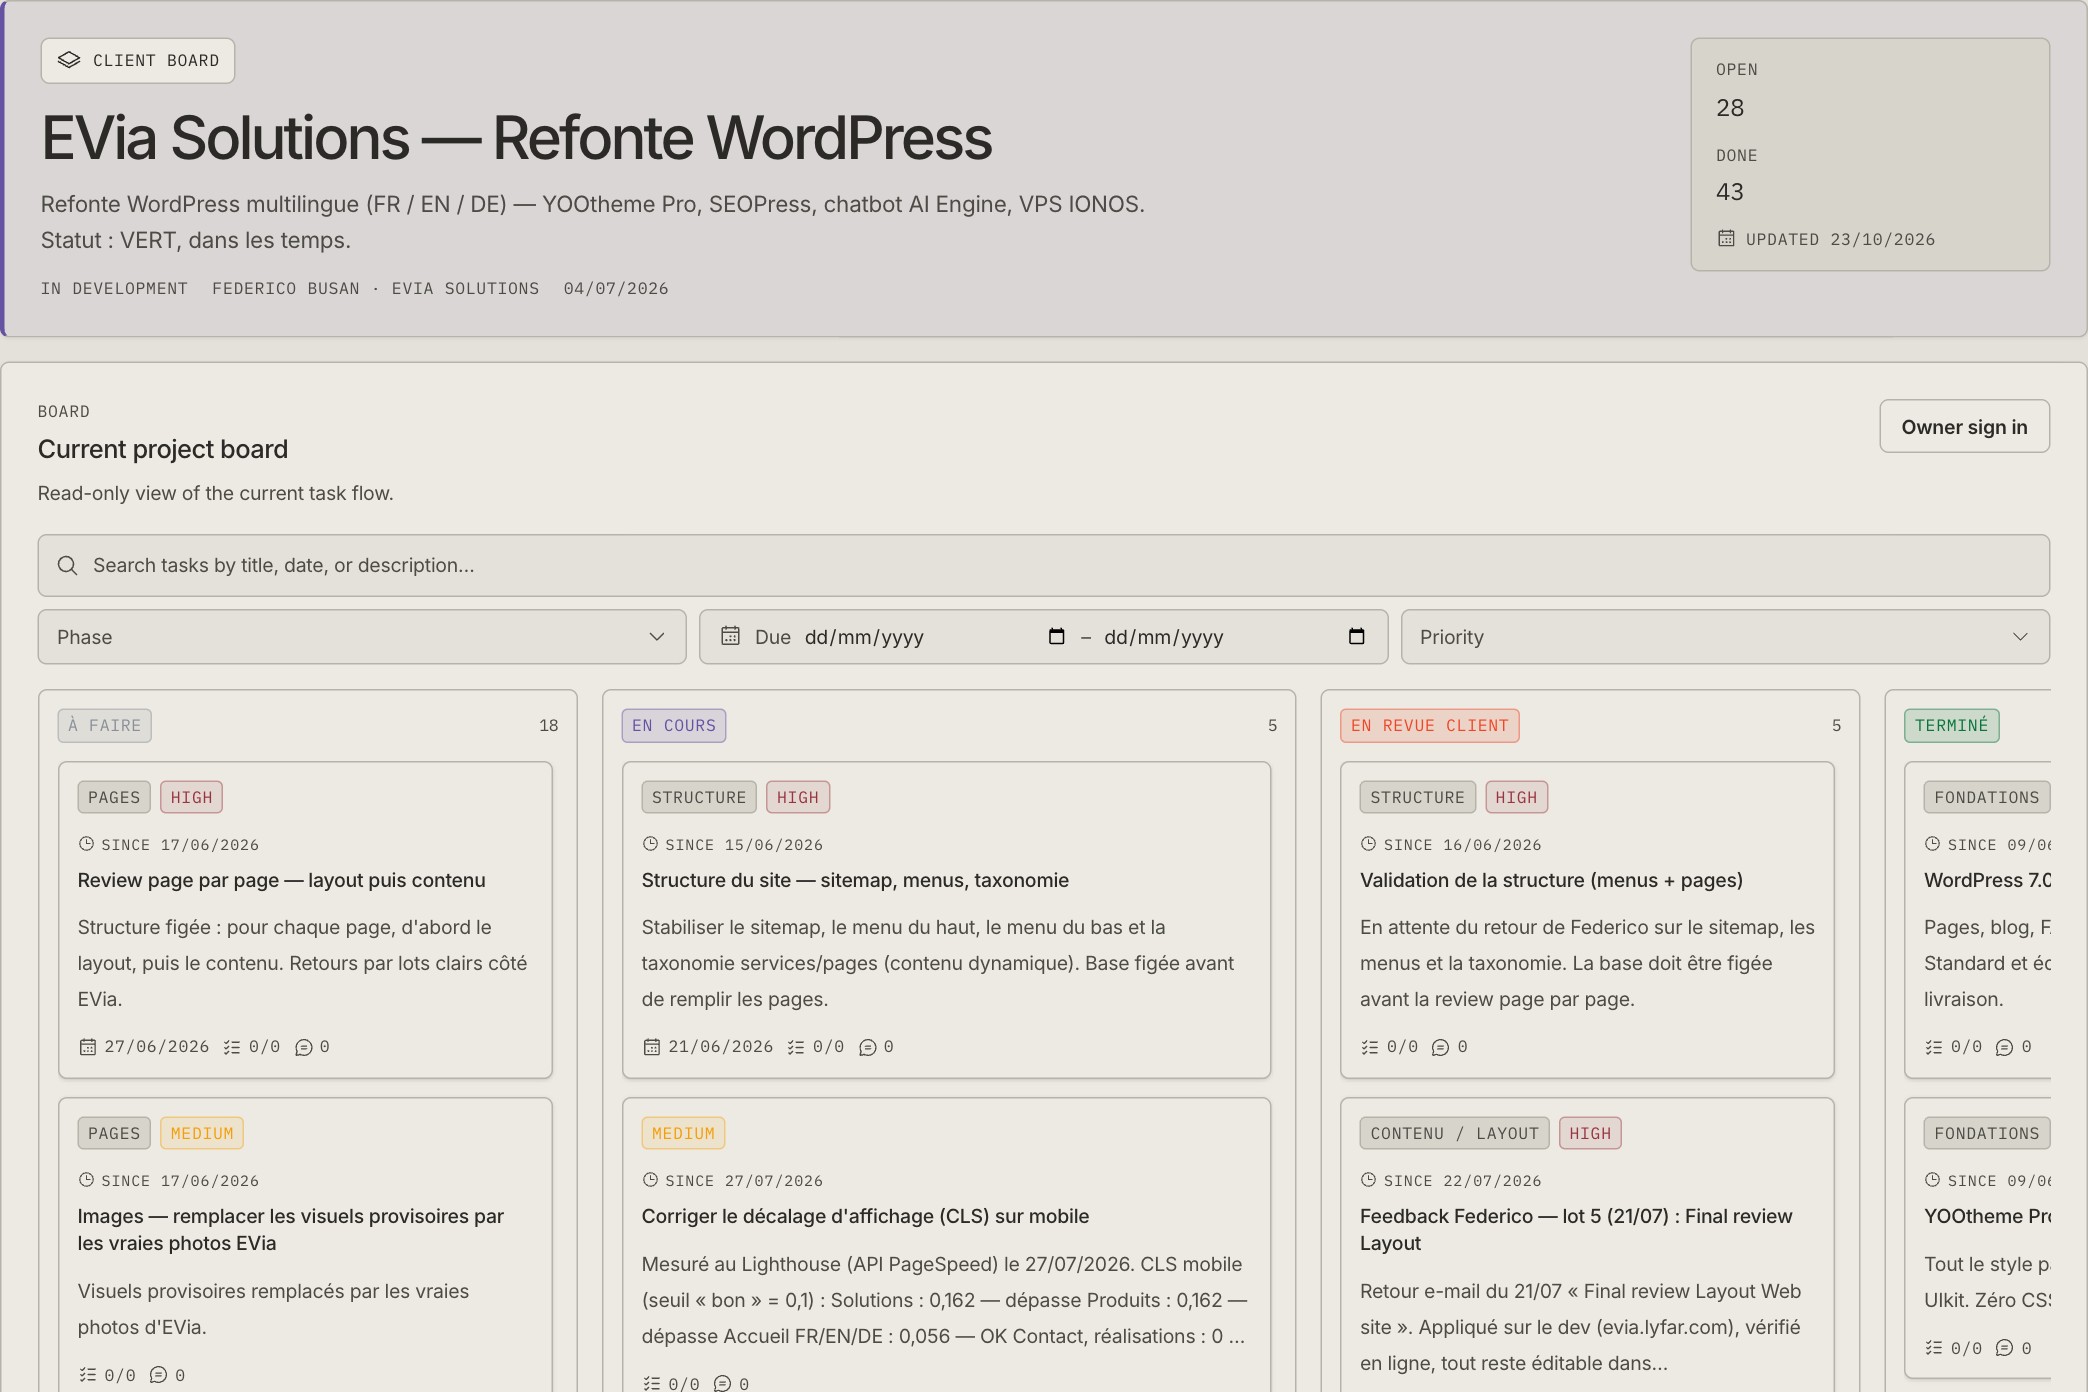This screenshot has width=2088, height=1392.
Task: Click the MEDIUM tag on the Images remplacer les visuels card
Action: [x=202, y=1133]
